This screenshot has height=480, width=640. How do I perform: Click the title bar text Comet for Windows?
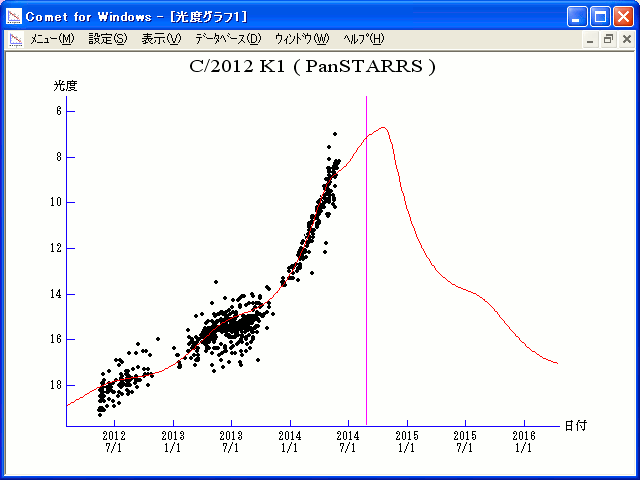pyautogui.click(x=88, y=17)
